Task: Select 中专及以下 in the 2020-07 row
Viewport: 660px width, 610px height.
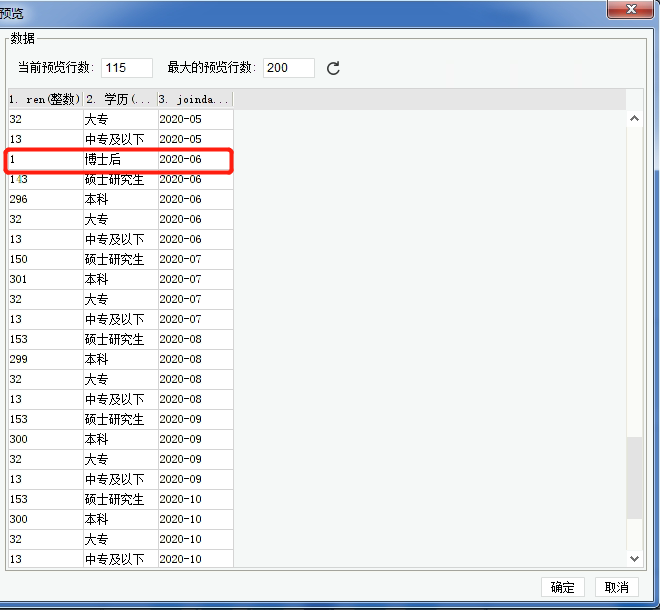Action: click(121, 319)
